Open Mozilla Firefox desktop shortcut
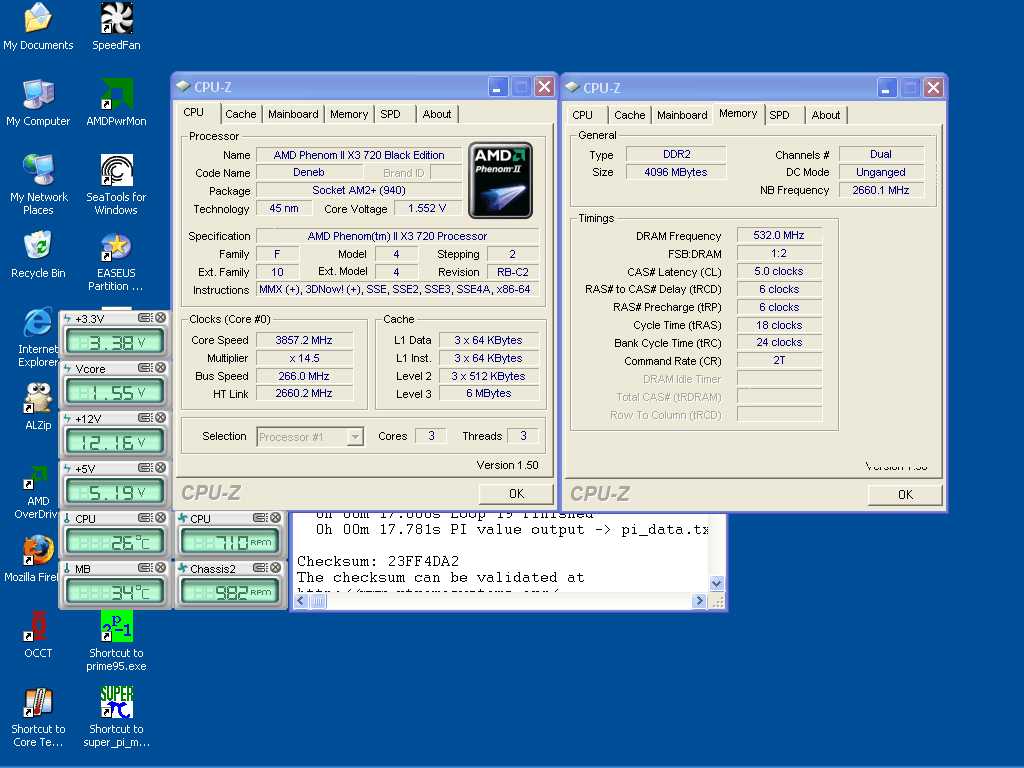 [38, 551]
